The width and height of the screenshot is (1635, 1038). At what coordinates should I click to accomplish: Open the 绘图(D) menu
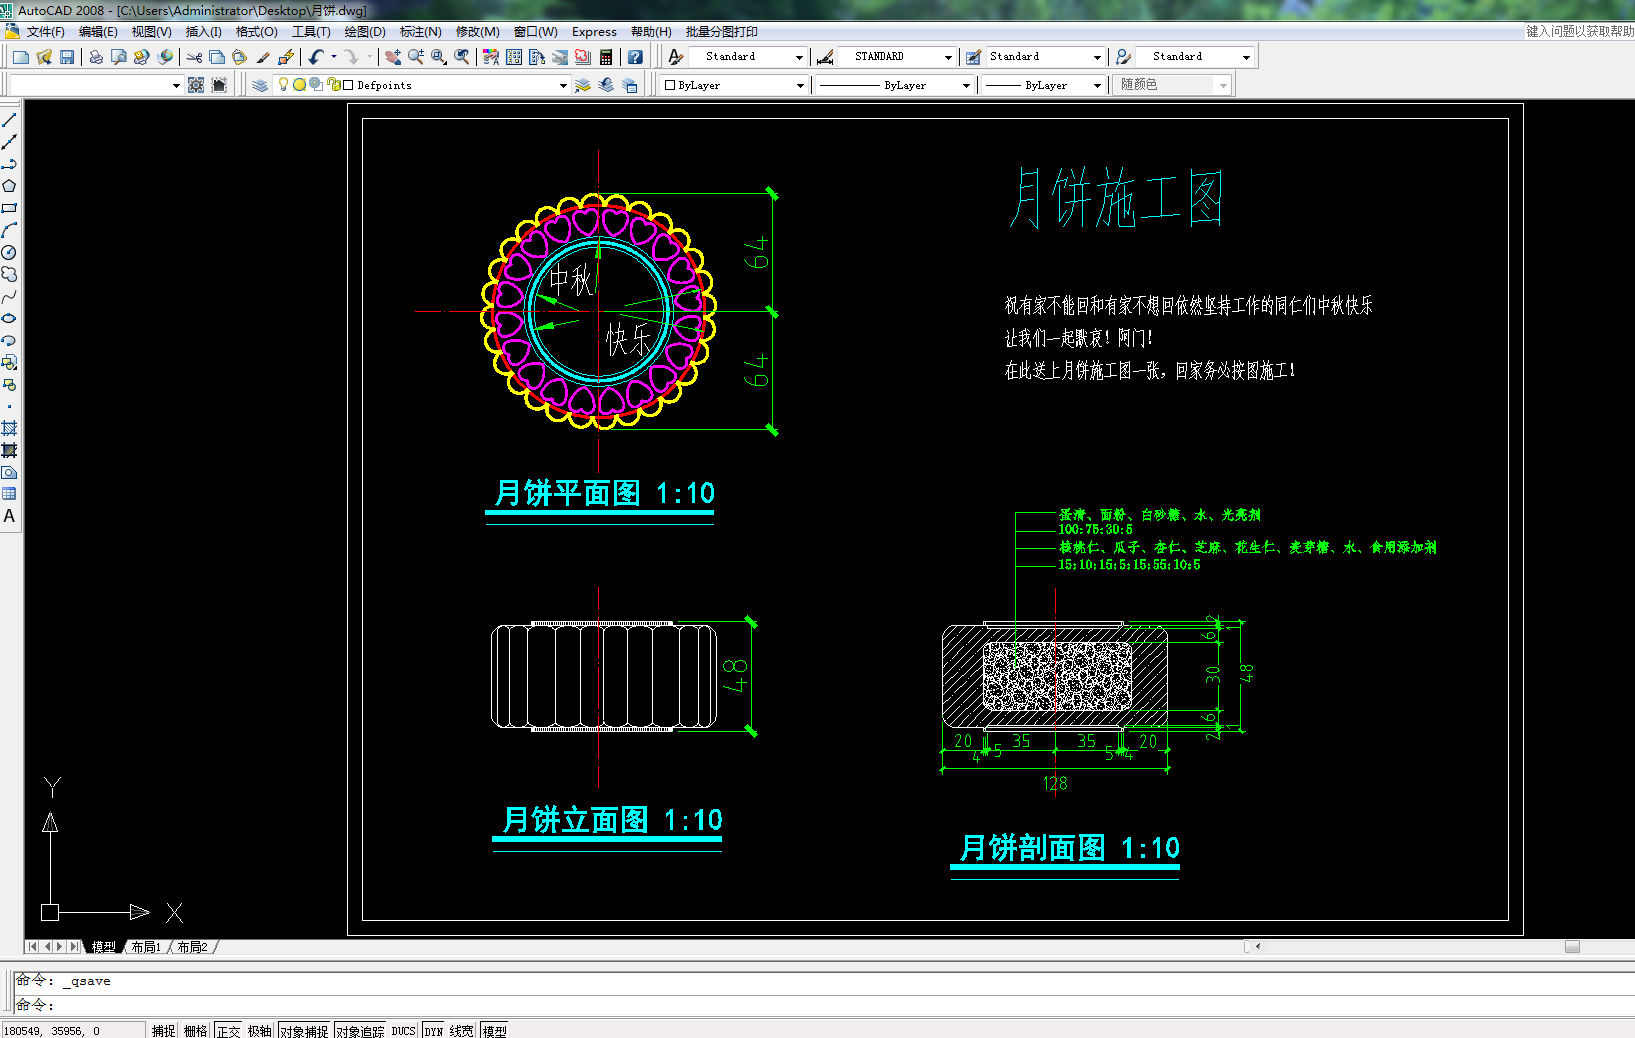point(365,32)
